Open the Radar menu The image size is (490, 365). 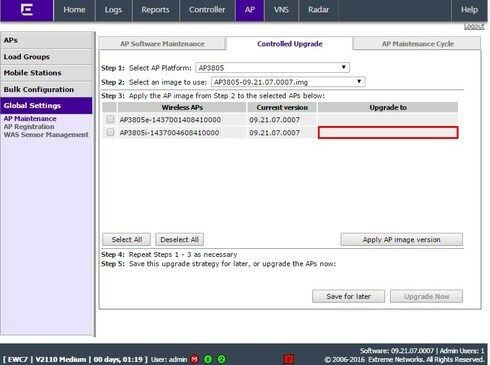pyautogui.click(x=318, y=10)
